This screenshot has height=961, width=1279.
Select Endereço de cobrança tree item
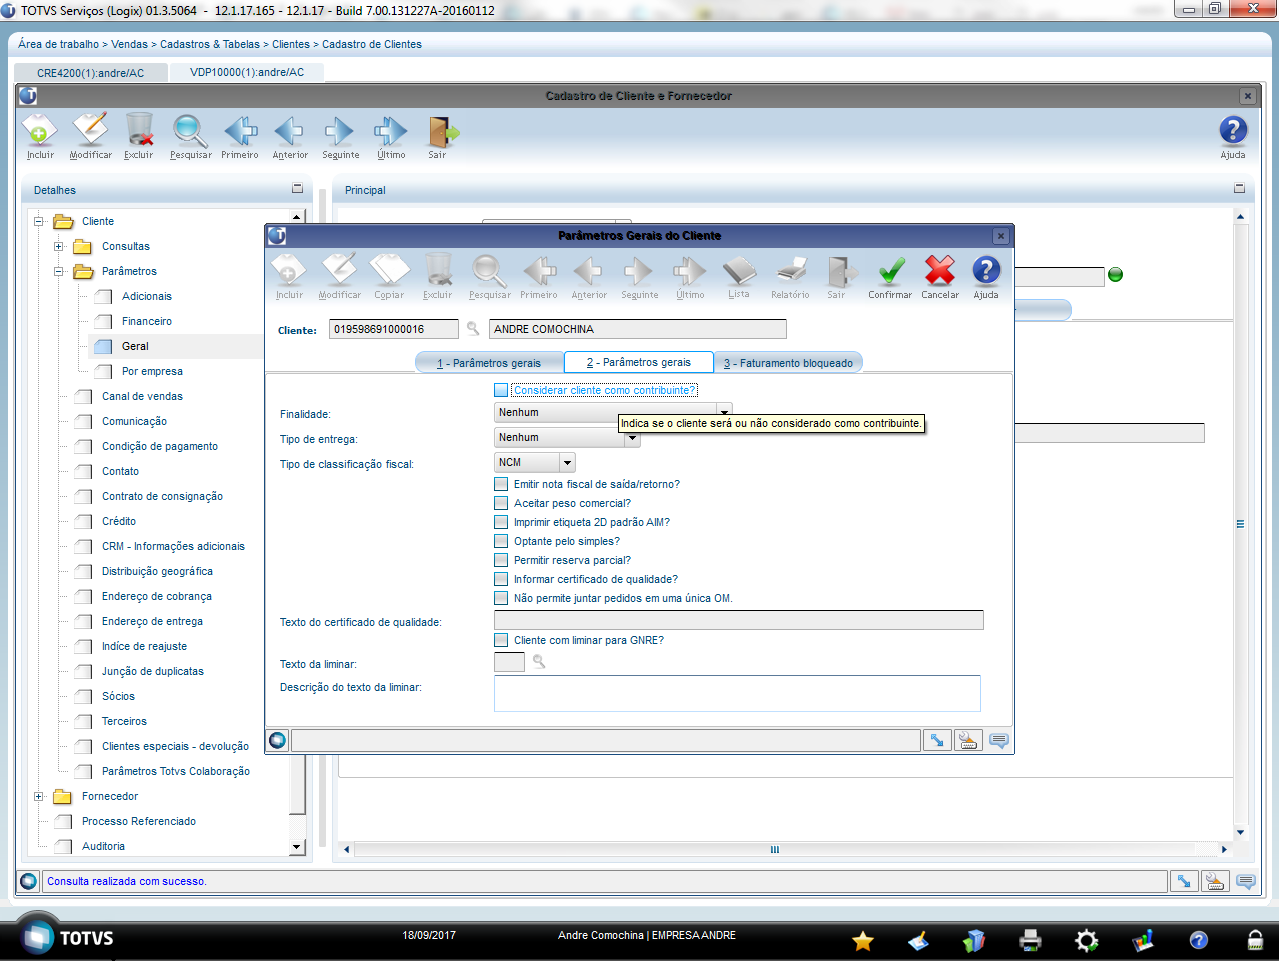click(157, 596)
